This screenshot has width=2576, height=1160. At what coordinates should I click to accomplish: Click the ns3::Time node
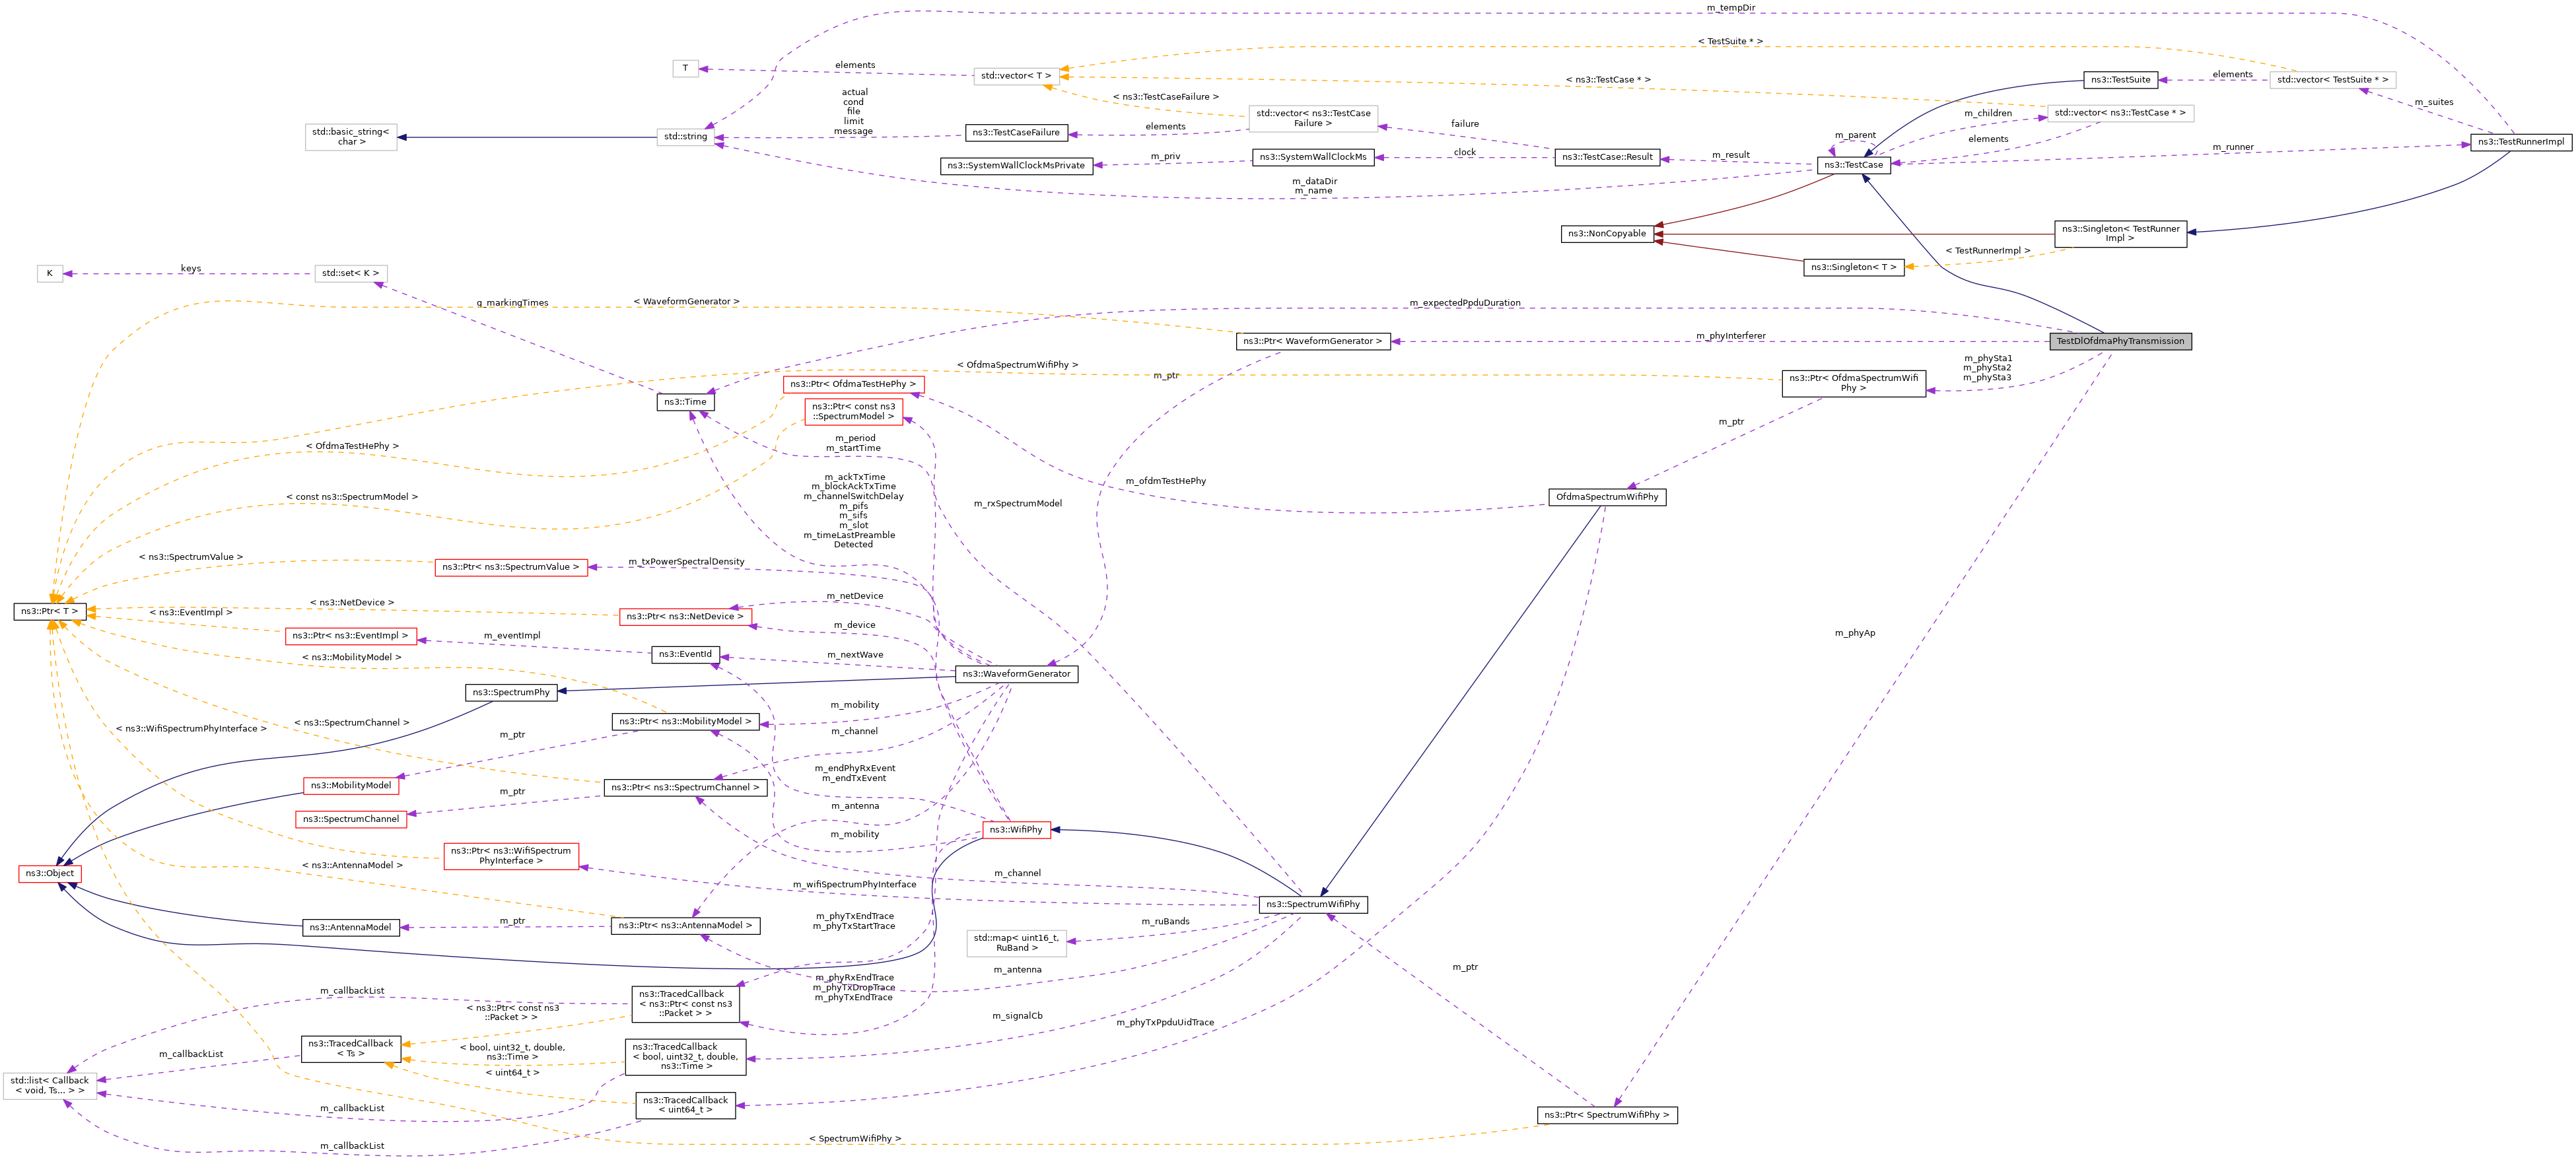pyautogui.click(x=685, y=402)
